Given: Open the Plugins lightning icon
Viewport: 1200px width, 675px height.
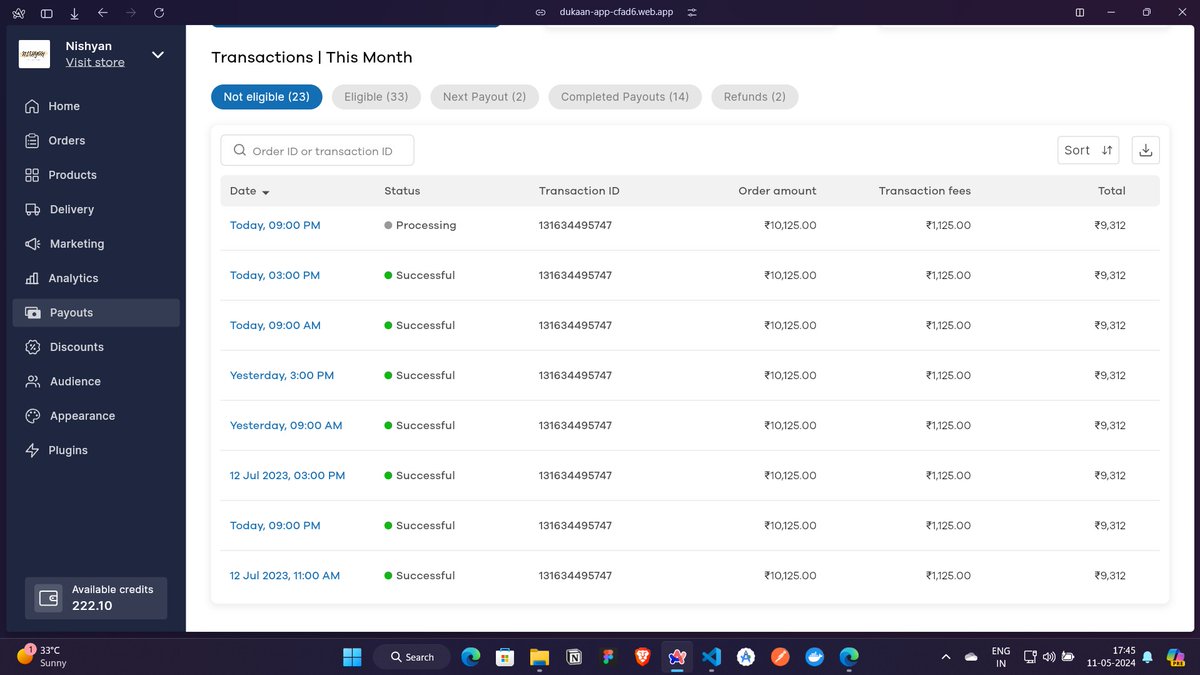Looking at the screenshot, I should point(32,450).
